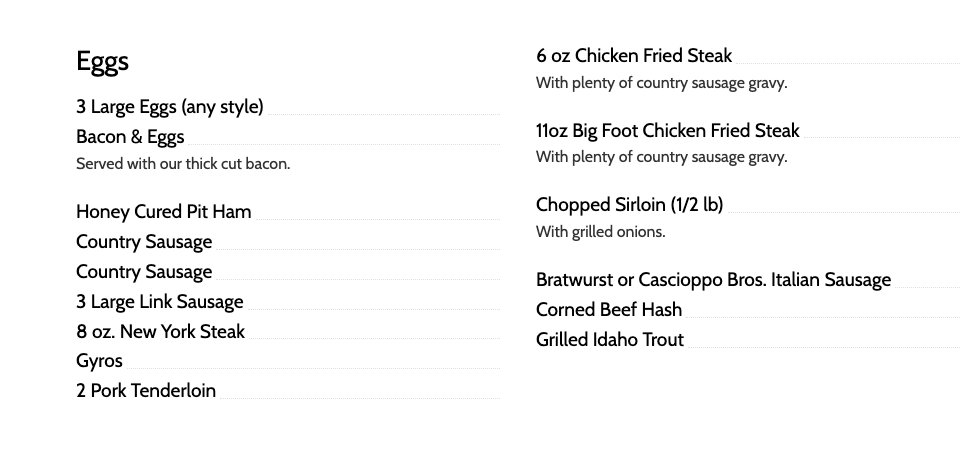
Task: Select 2 Pork Tenderloin
Action: pyautogui.click(x=146, y=391)
